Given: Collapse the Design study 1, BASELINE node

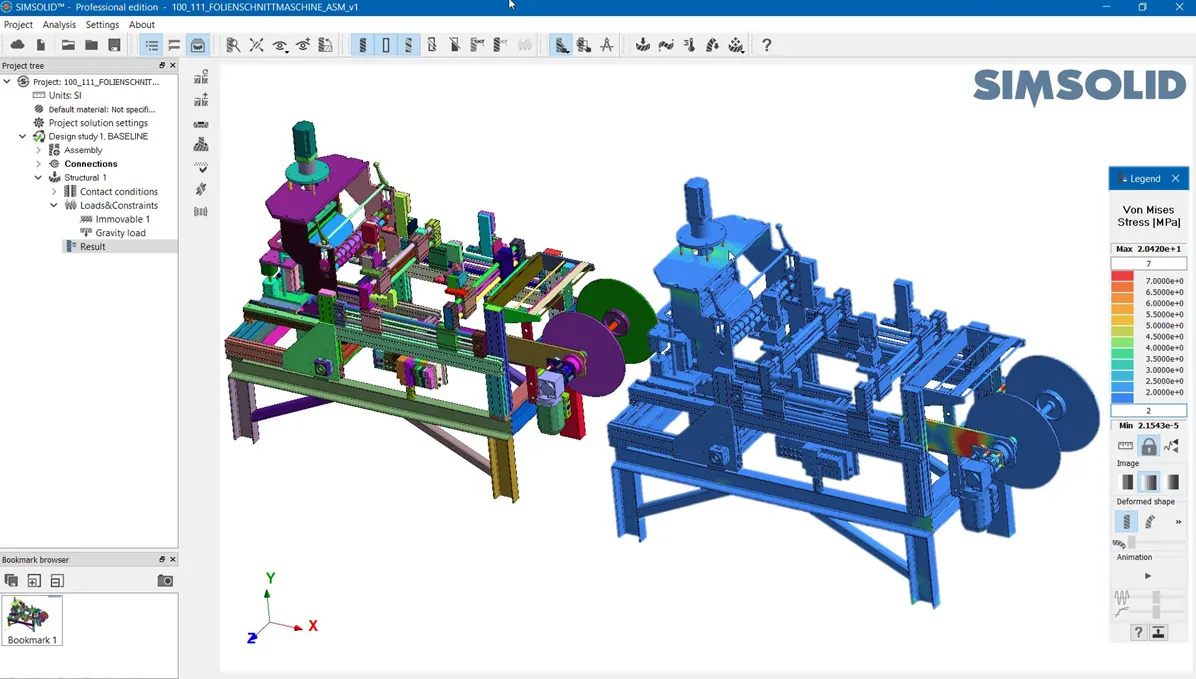Looking at the screenshot, I should 23,137.
